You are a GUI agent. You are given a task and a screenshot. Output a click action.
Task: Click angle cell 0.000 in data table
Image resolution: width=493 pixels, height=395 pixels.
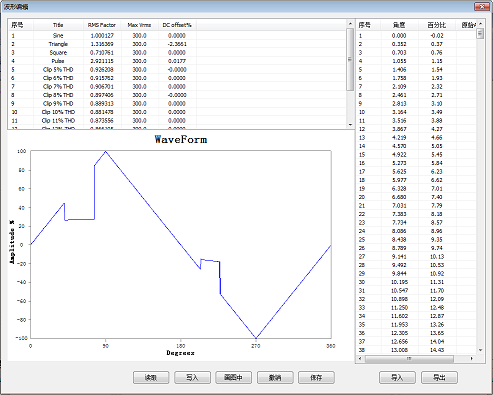click(x=399, y=35)
